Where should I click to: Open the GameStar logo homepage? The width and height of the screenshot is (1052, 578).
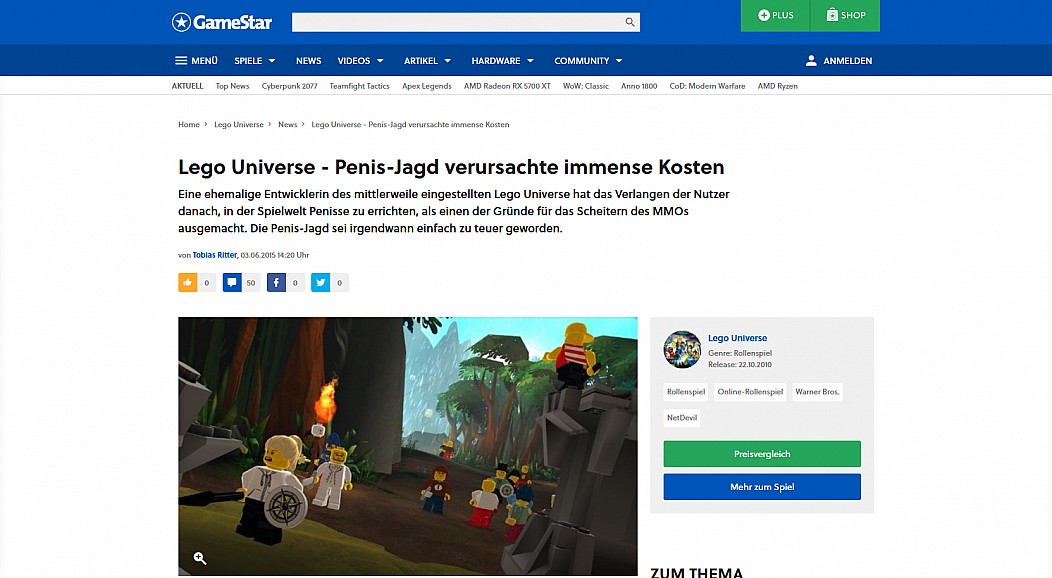pyautogui.click(x=222, y=22)
